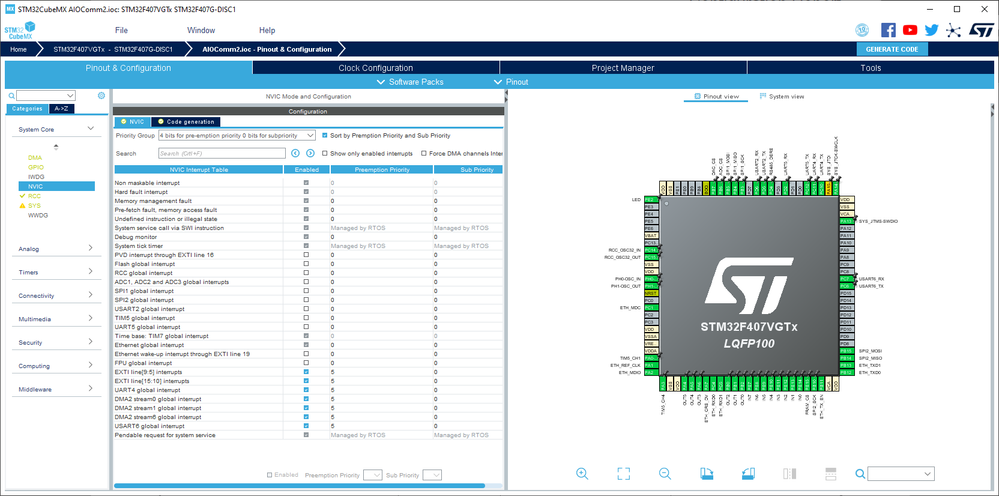Enable Show only enabled interrupts
The width and height of the screenshot is (999, 496).
click(325, 153)
